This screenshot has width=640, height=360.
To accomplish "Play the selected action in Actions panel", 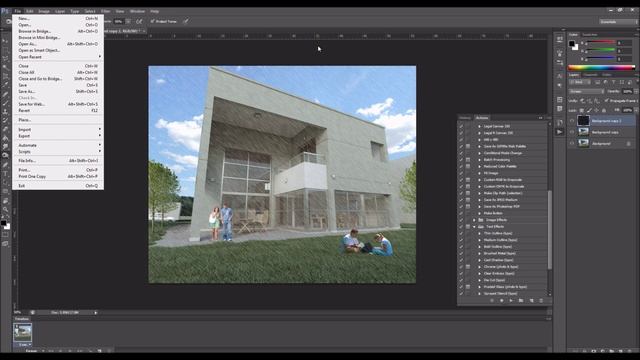I will [x=511, y=301].
